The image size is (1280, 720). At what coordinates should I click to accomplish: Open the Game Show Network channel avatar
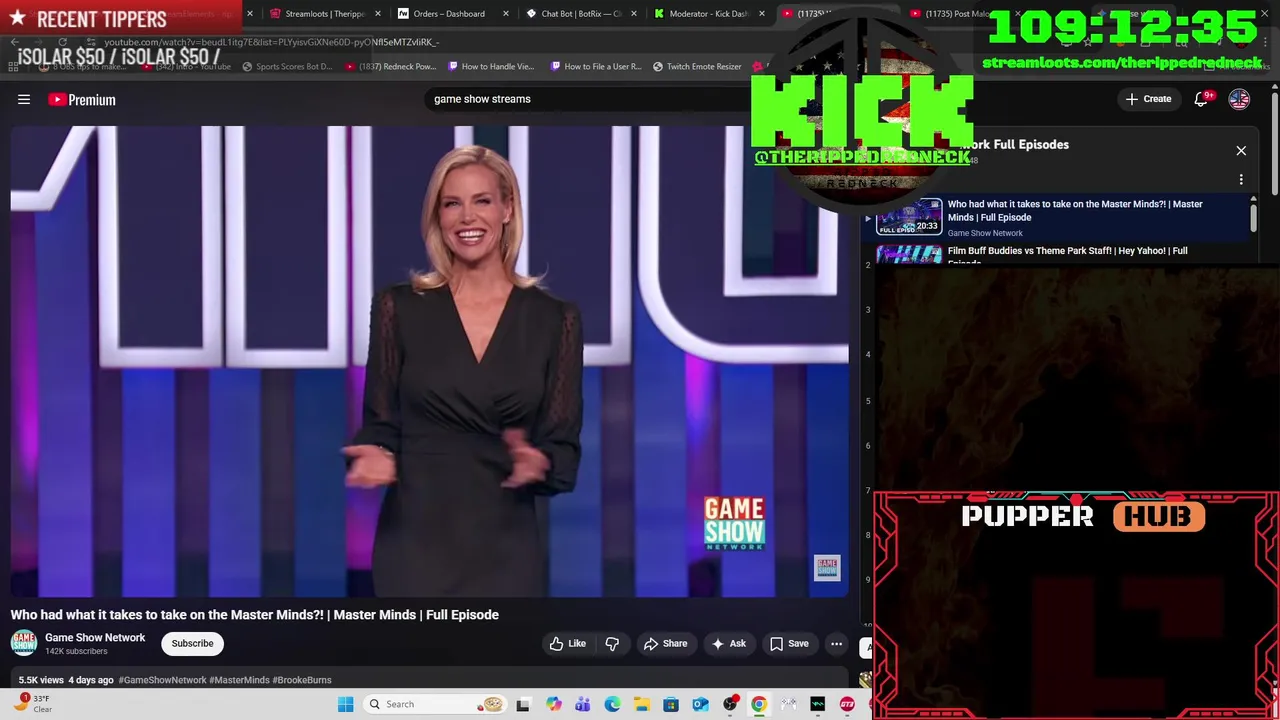coord(24,643)
